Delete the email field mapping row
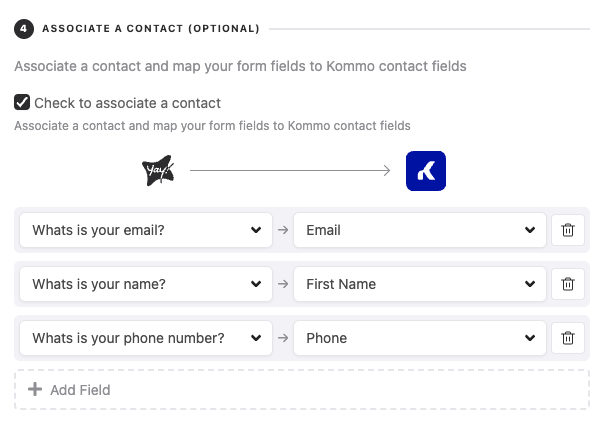 [568, 230]
